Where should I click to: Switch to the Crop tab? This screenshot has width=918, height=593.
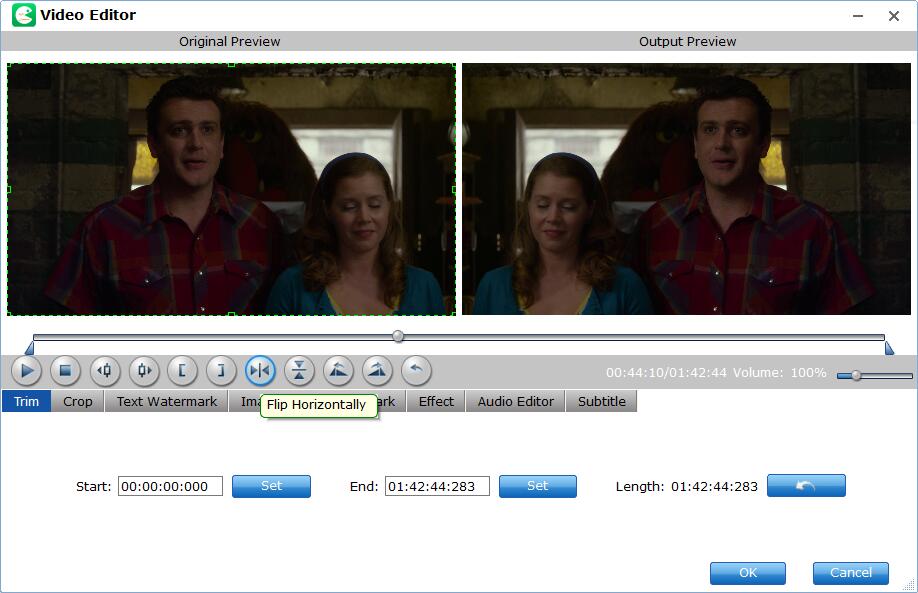click(x=78, y=402)
